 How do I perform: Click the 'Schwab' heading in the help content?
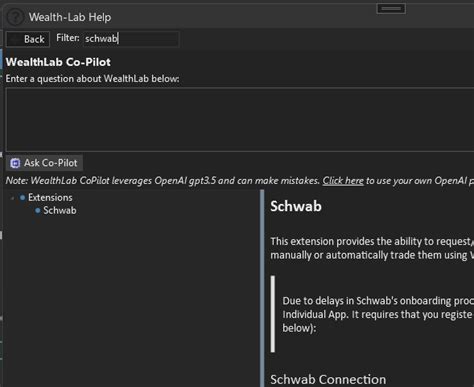(296, 206)
